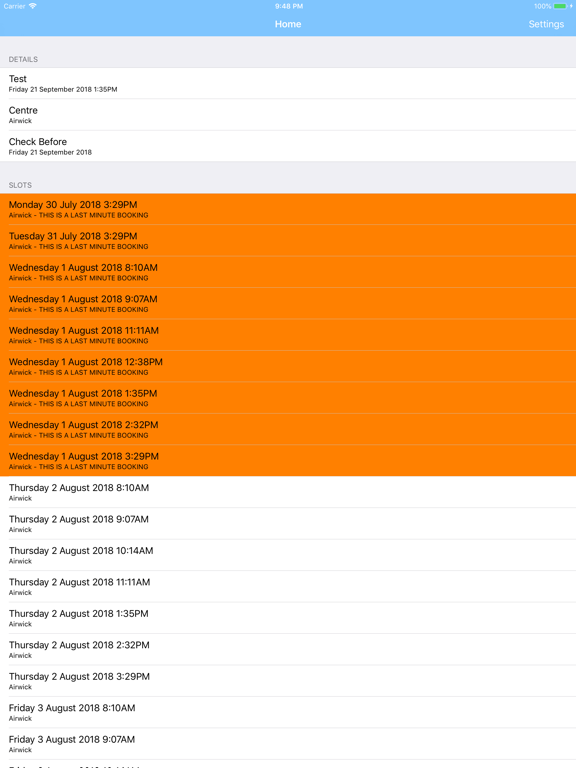Choose Wednesday 1 August 2018 8:10AM slot
This screenshot has width=576, height=768.
pyautogui.click(x=288, y=272)
